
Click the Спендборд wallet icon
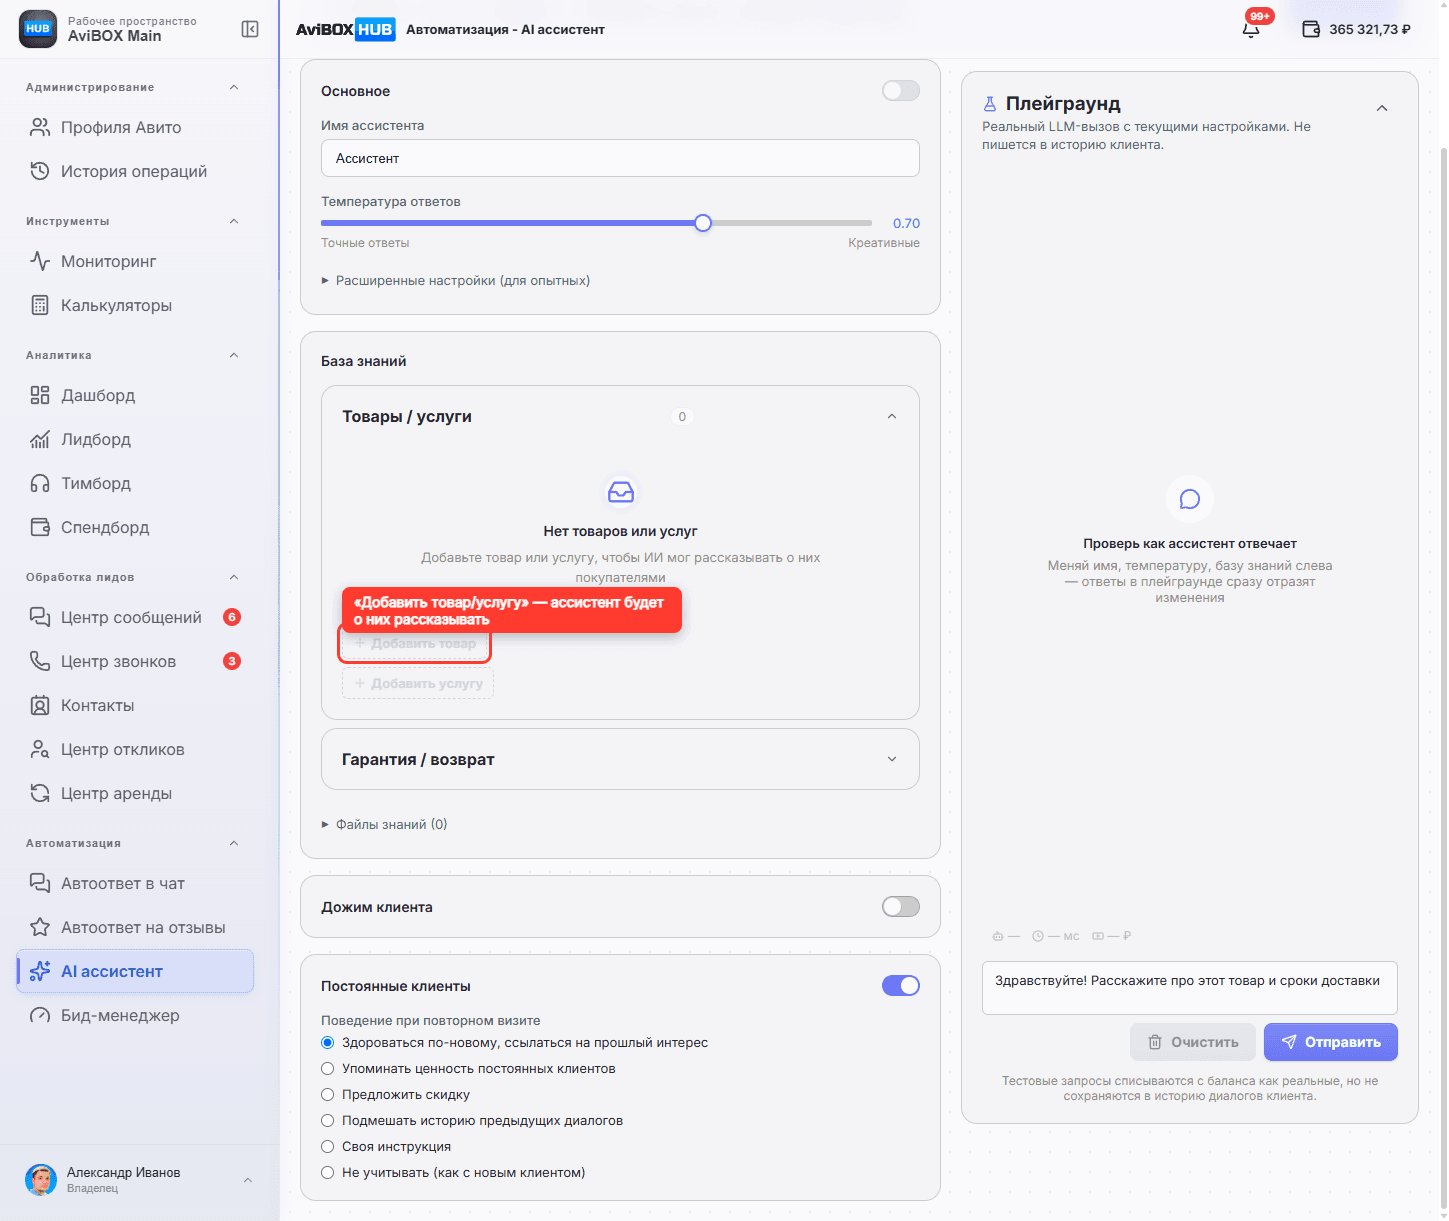coord(40,527)
